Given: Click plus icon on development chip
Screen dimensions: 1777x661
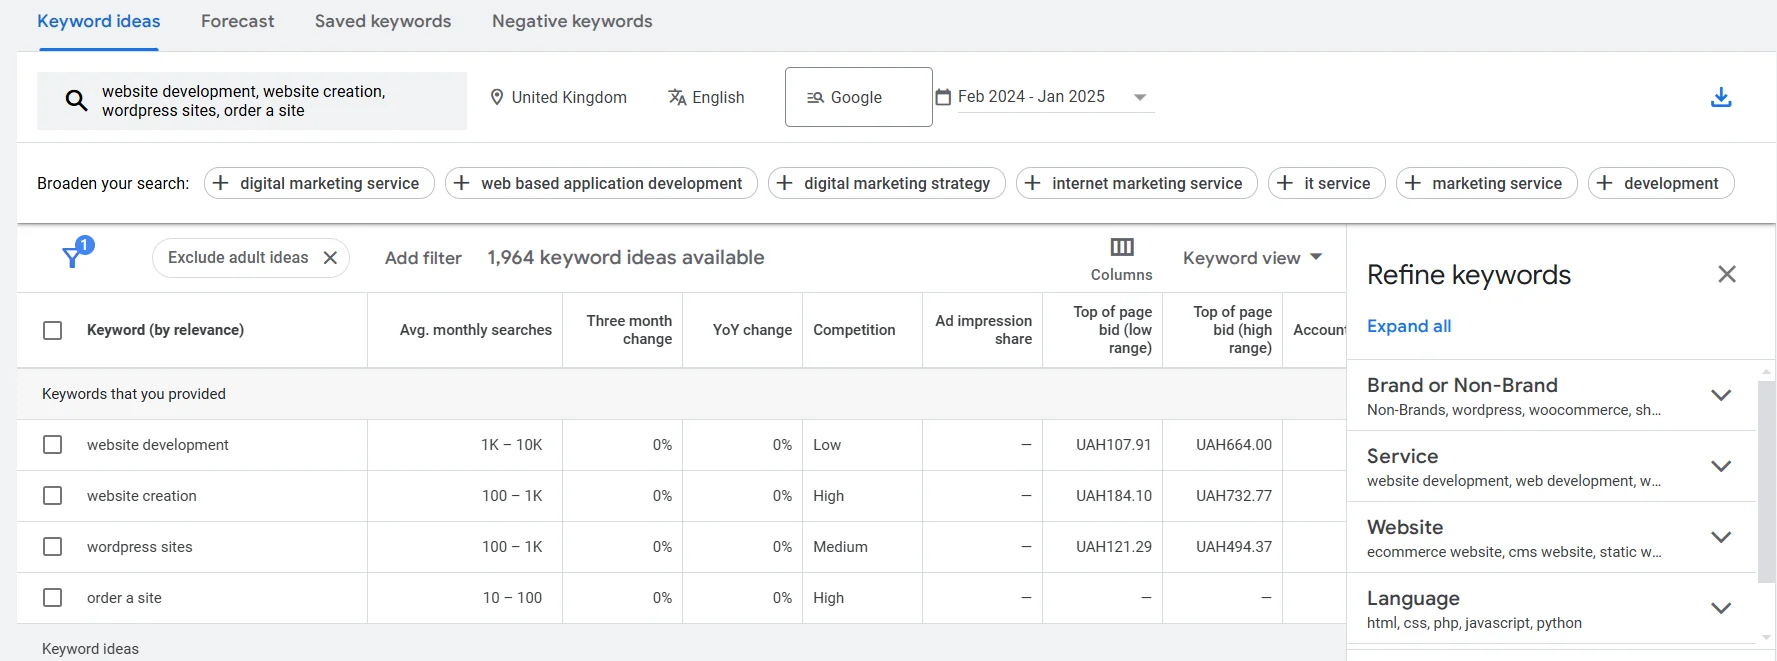Looking at the screenshot, I should tap(1605, 183).
